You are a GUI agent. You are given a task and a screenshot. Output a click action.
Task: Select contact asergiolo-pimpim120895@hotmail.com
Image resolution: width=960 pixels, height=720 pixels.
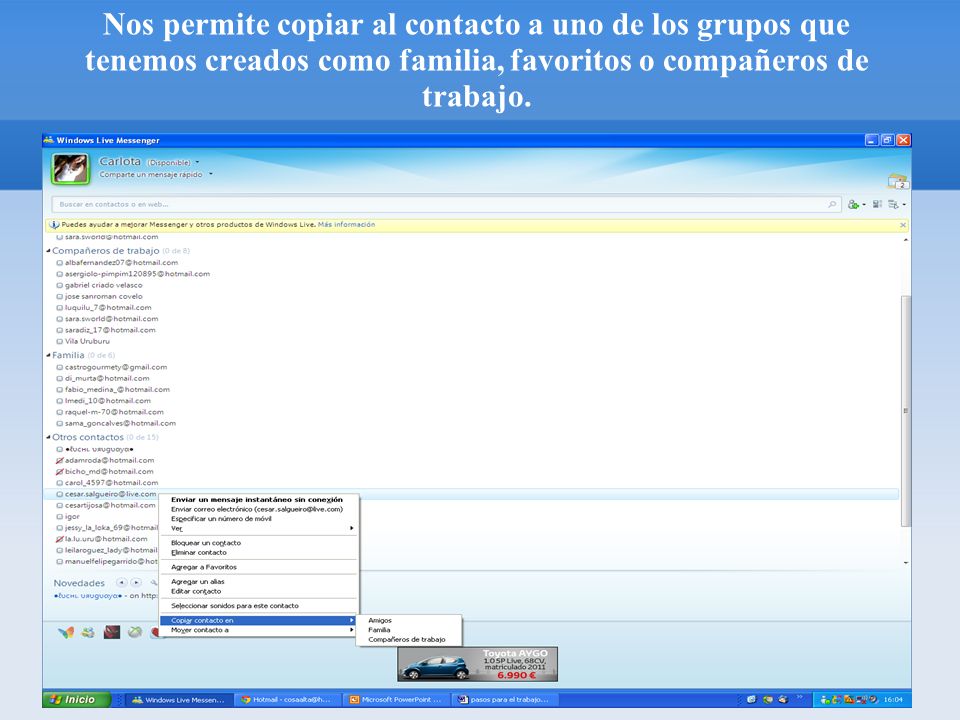coord(137,274)
